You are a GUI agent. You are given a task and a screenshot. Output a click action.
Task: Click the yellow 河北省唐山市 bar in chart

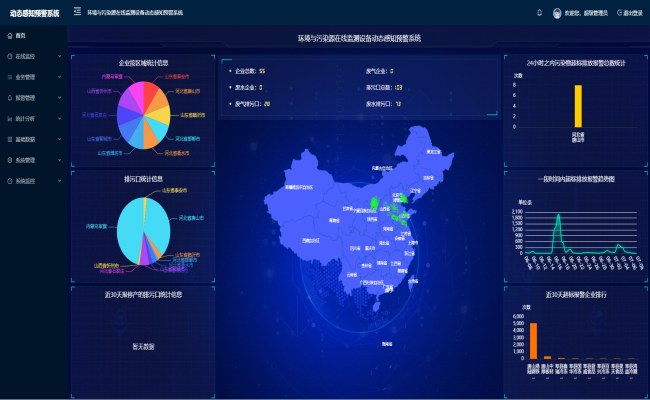click(578, 106)
